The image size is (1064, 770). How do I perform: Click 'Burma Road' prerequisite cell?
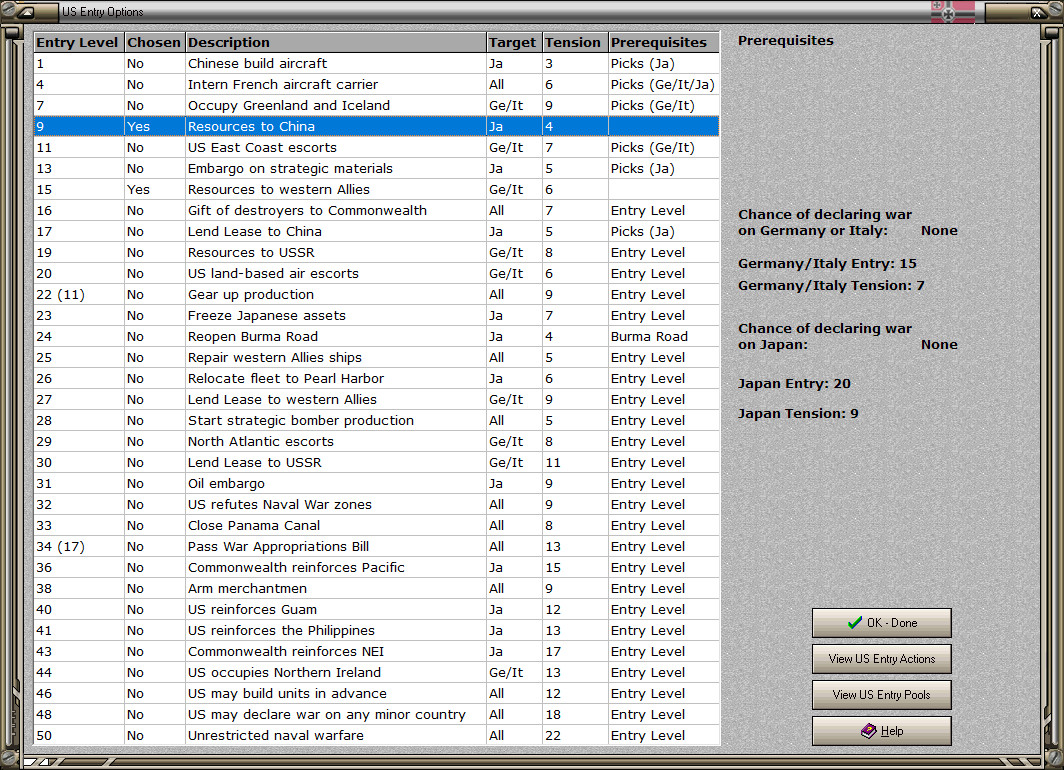tap(664, 337)
